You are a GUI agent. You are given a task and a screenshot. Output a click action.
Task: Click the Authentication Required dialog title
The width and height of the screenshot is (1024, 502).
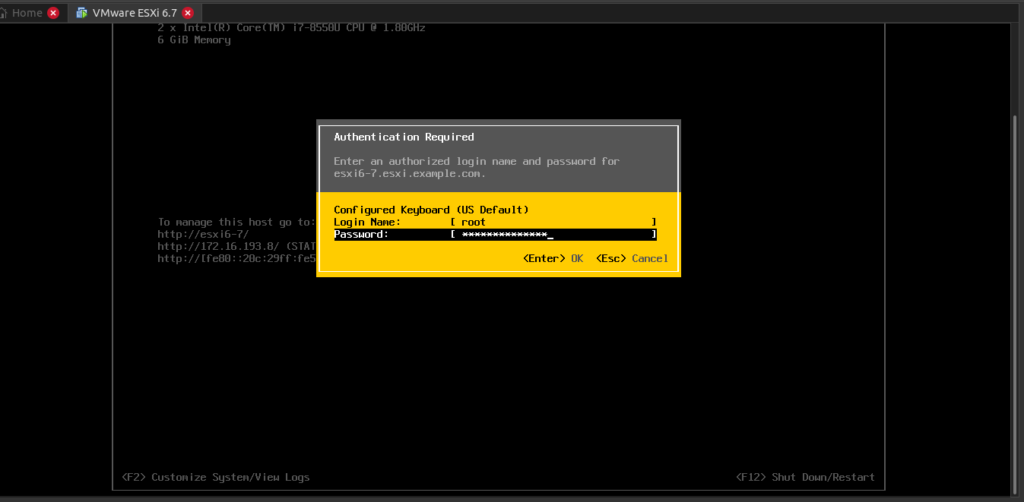coord(404,137)
